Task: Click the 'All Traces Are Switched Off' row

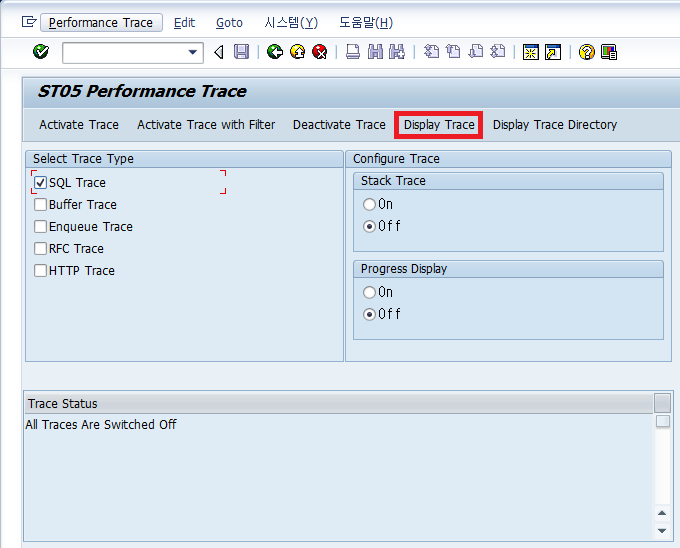Action: click(x=339, y=424)
